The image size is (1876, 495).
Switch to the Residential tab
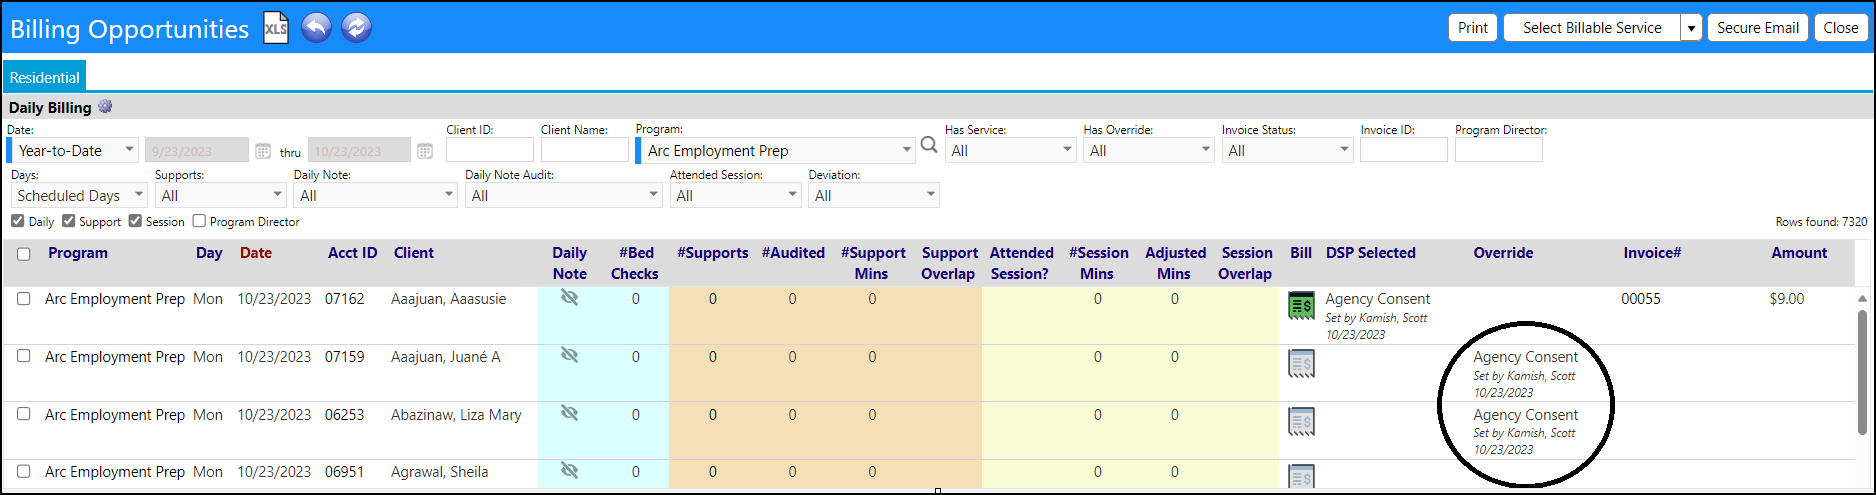[x=45, y=77]
